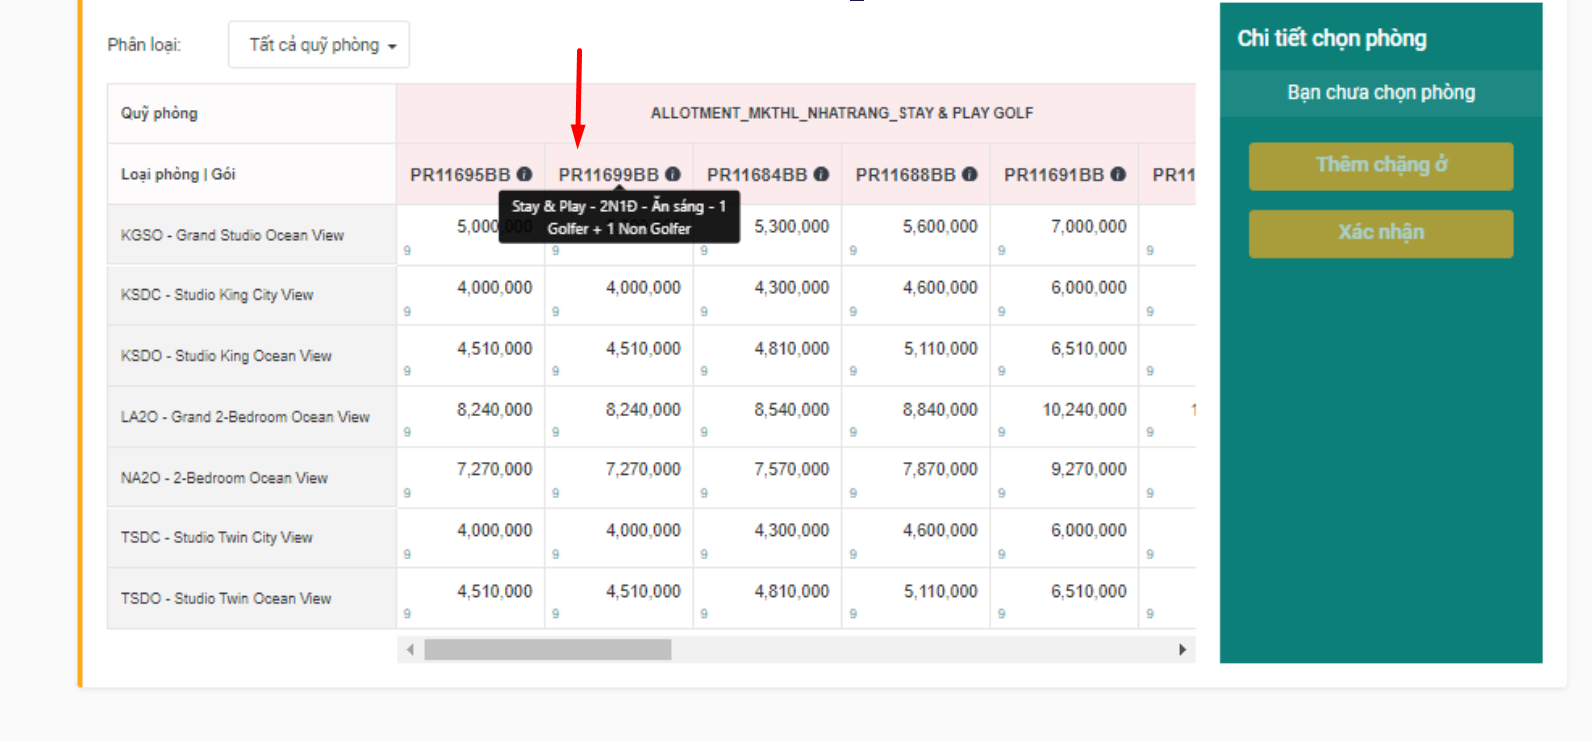Click info icon next to PR11684BB
The image size is (1592, 741).
pos(821,174)
